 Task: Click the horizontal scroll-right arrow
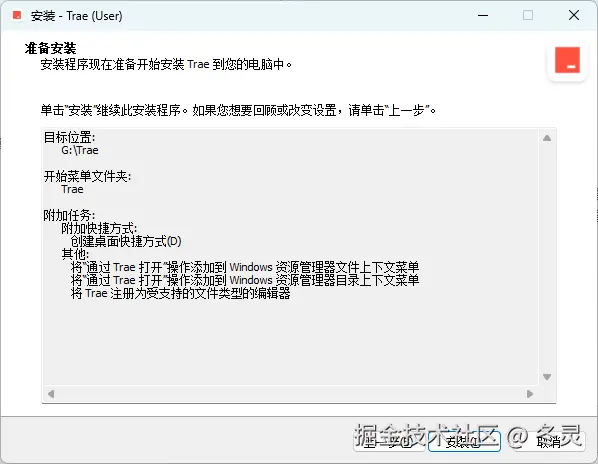tap(530, 393)
